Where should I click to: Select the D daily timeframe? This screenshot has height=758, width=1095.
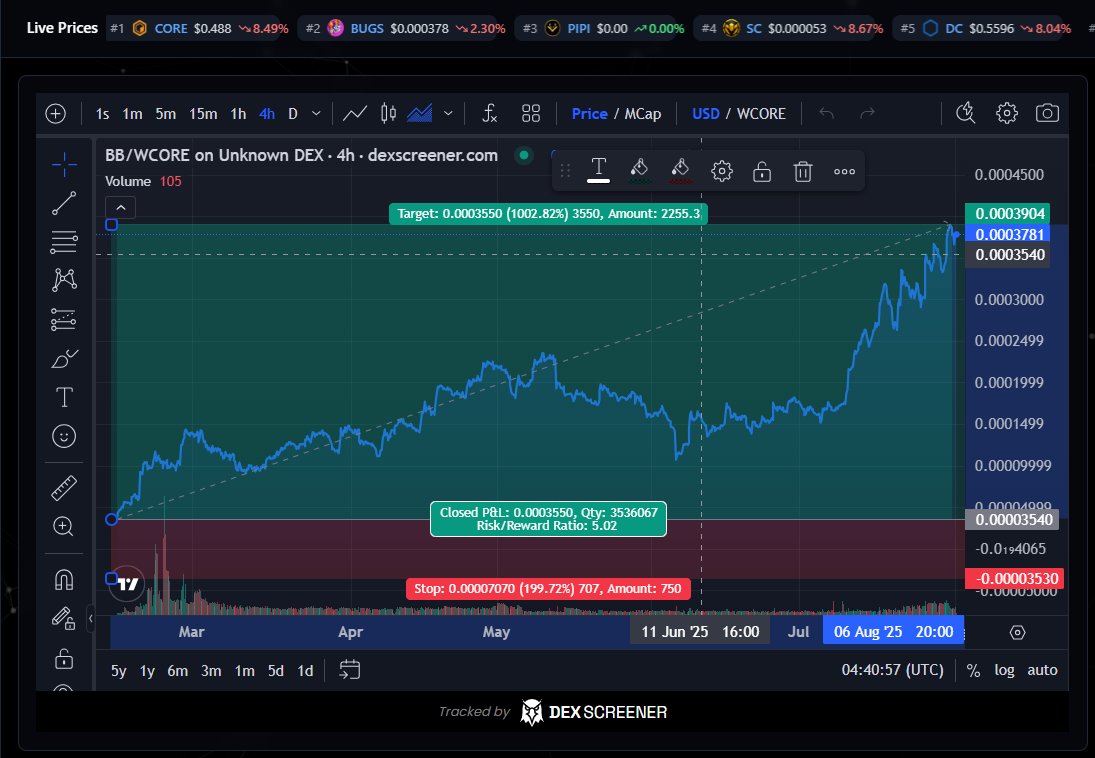click(293, 114)
